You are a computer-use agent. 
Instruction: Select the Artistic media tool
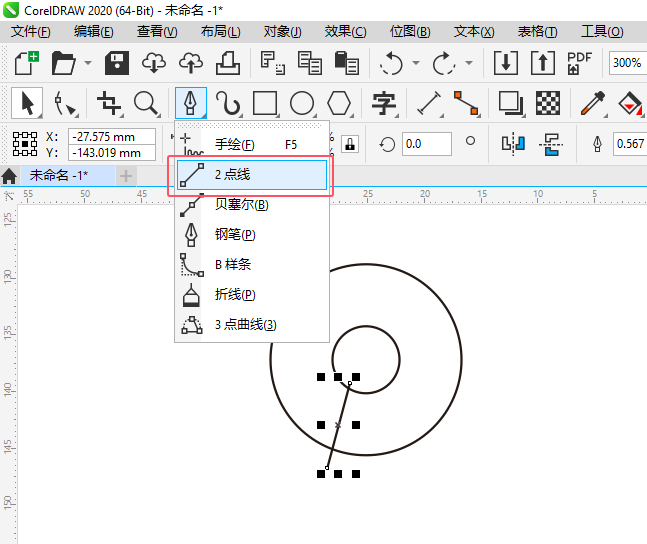point(228,103)
